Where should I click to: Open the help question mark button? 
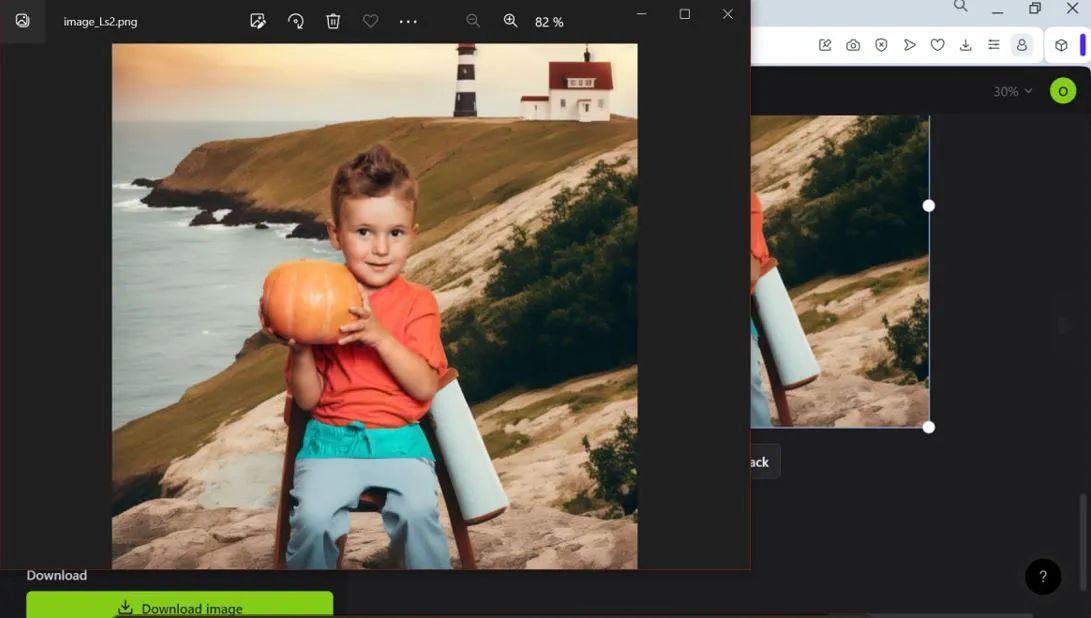point(1043,576)
